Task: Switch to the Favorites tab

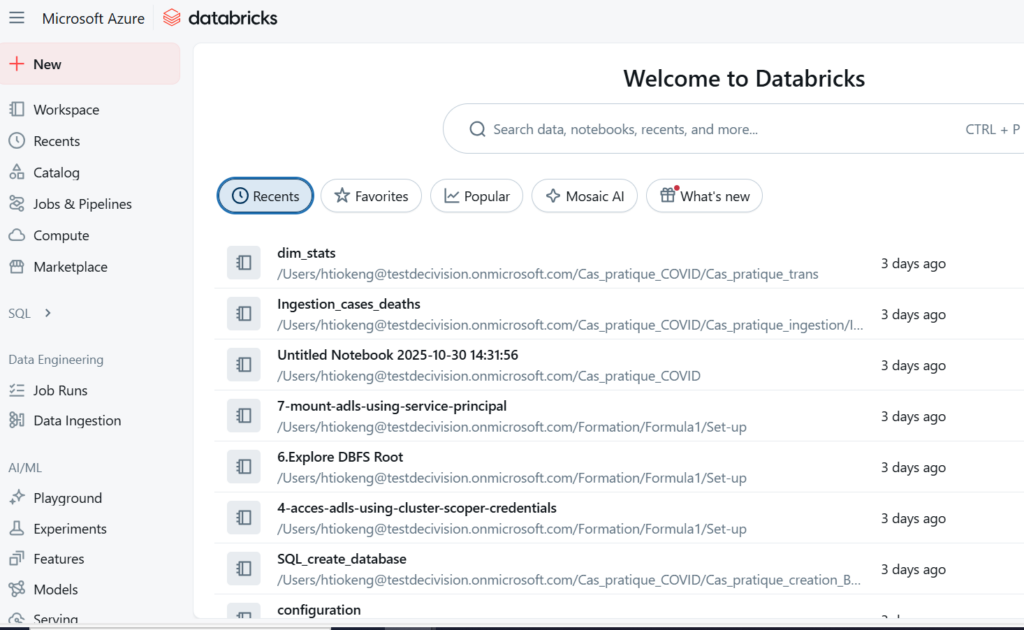Action: coord(371,196)
